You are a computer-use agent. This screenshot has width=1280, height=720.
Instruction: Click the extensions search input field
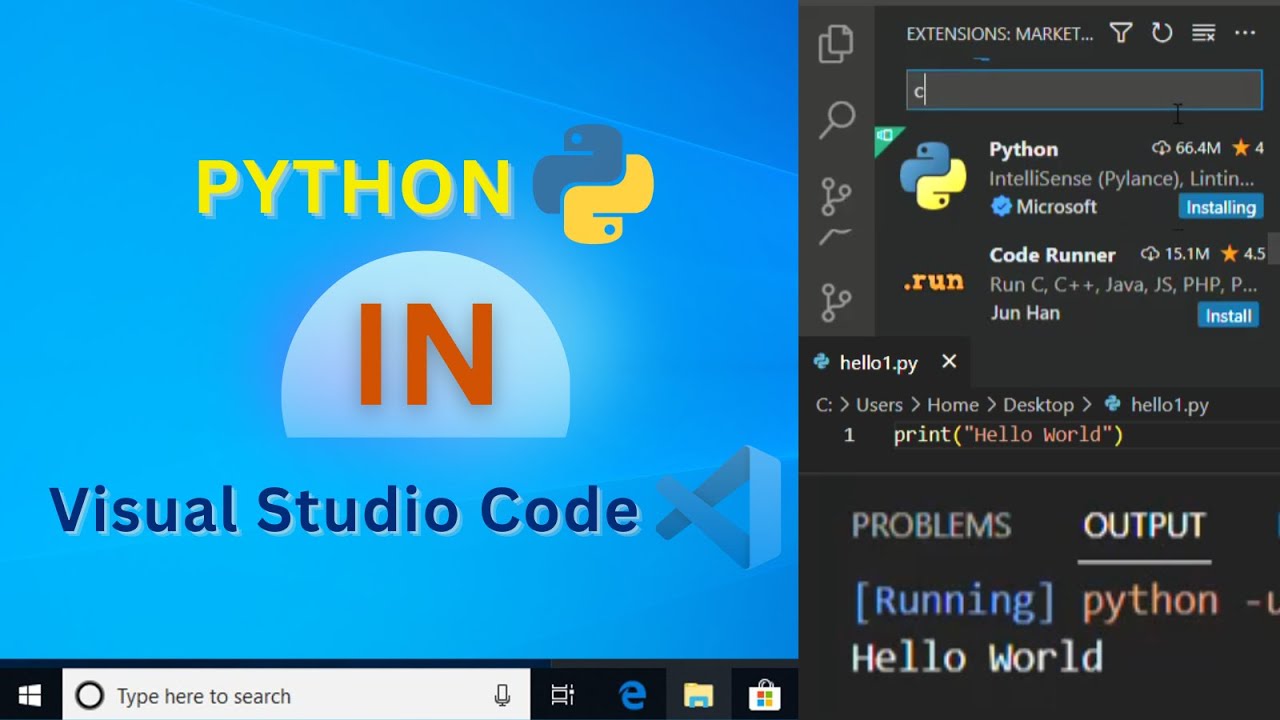point(1084,90)
